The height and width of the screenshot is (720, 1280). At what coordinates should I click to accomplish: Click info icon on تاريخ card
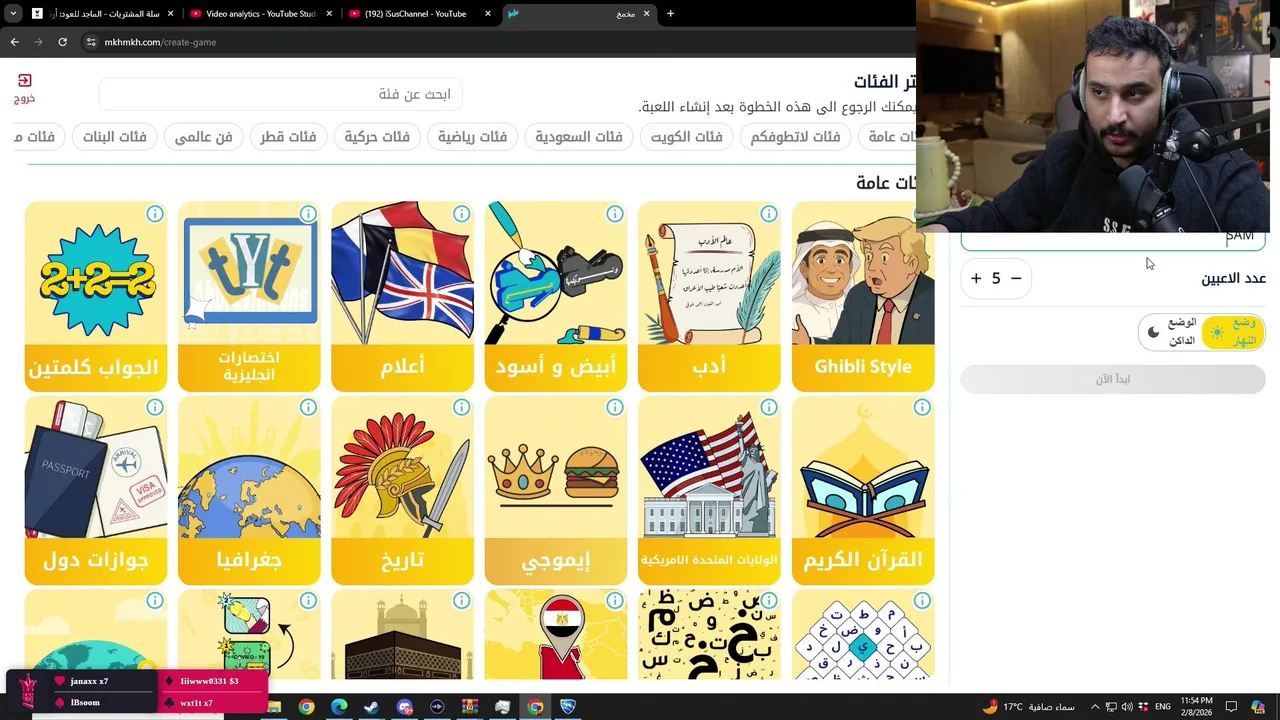(461, 407)
